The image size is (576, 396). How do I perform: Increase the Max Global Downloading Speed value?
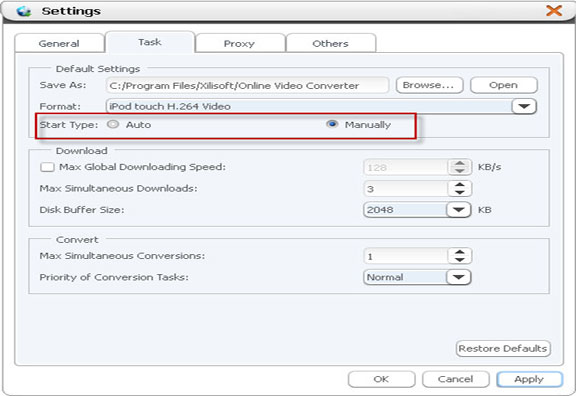(x=460, y=164)
